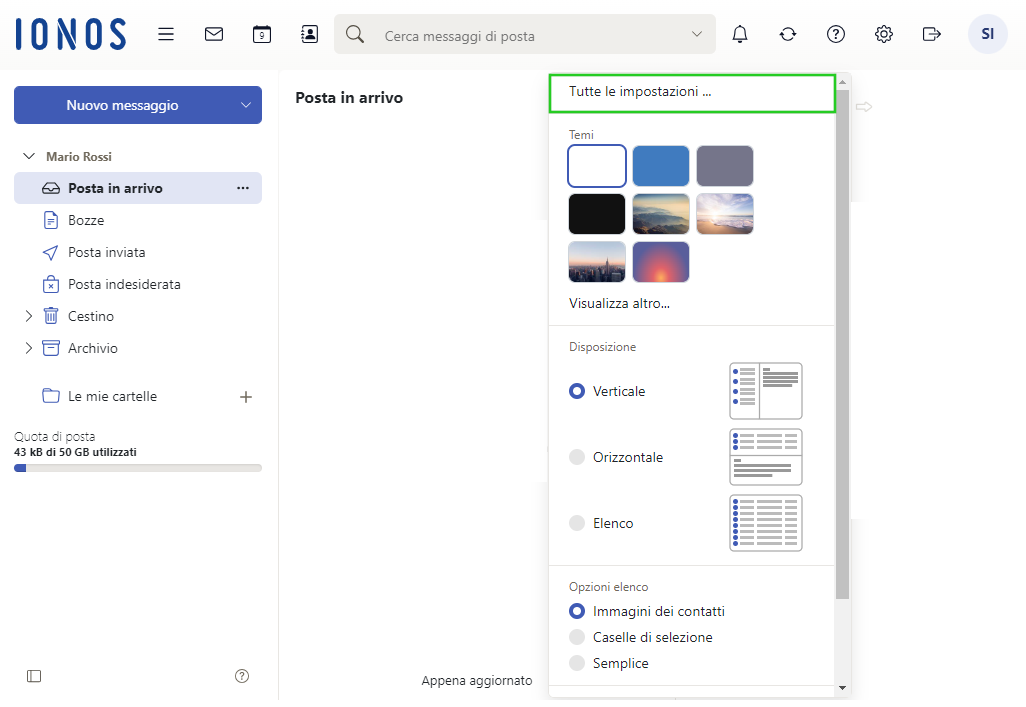The width and height of the screenshot is (1026, 707).
Task: Click the Nuovo messaggio button
Action: click(122, 105)
